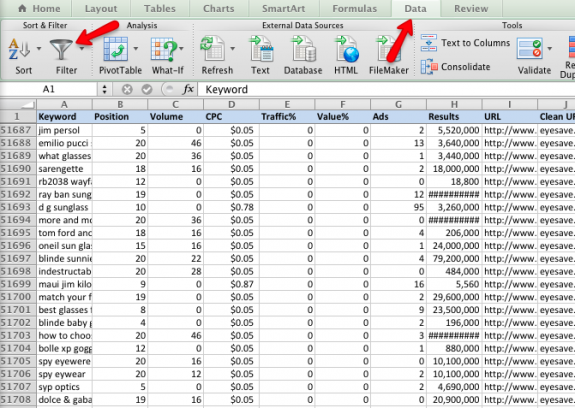
Task: Select row header 1
Action: click(x=18, y=117)
